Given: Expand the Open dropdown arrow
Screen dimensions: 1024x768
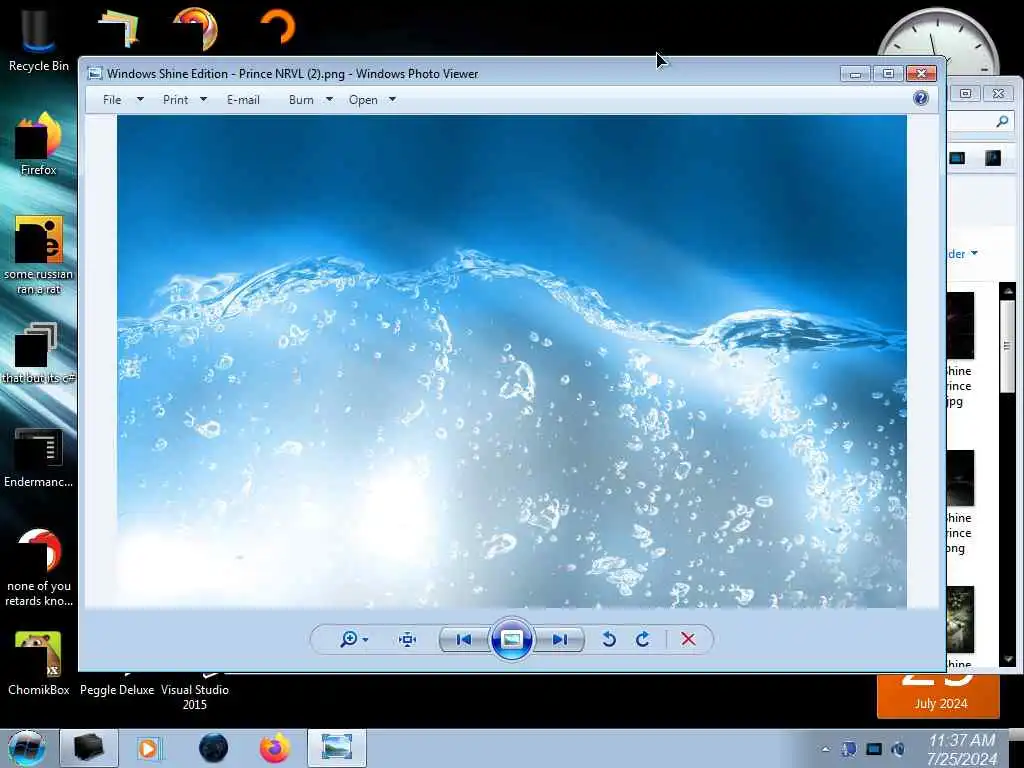Looking at the screenshot, I should click(392, 99).
